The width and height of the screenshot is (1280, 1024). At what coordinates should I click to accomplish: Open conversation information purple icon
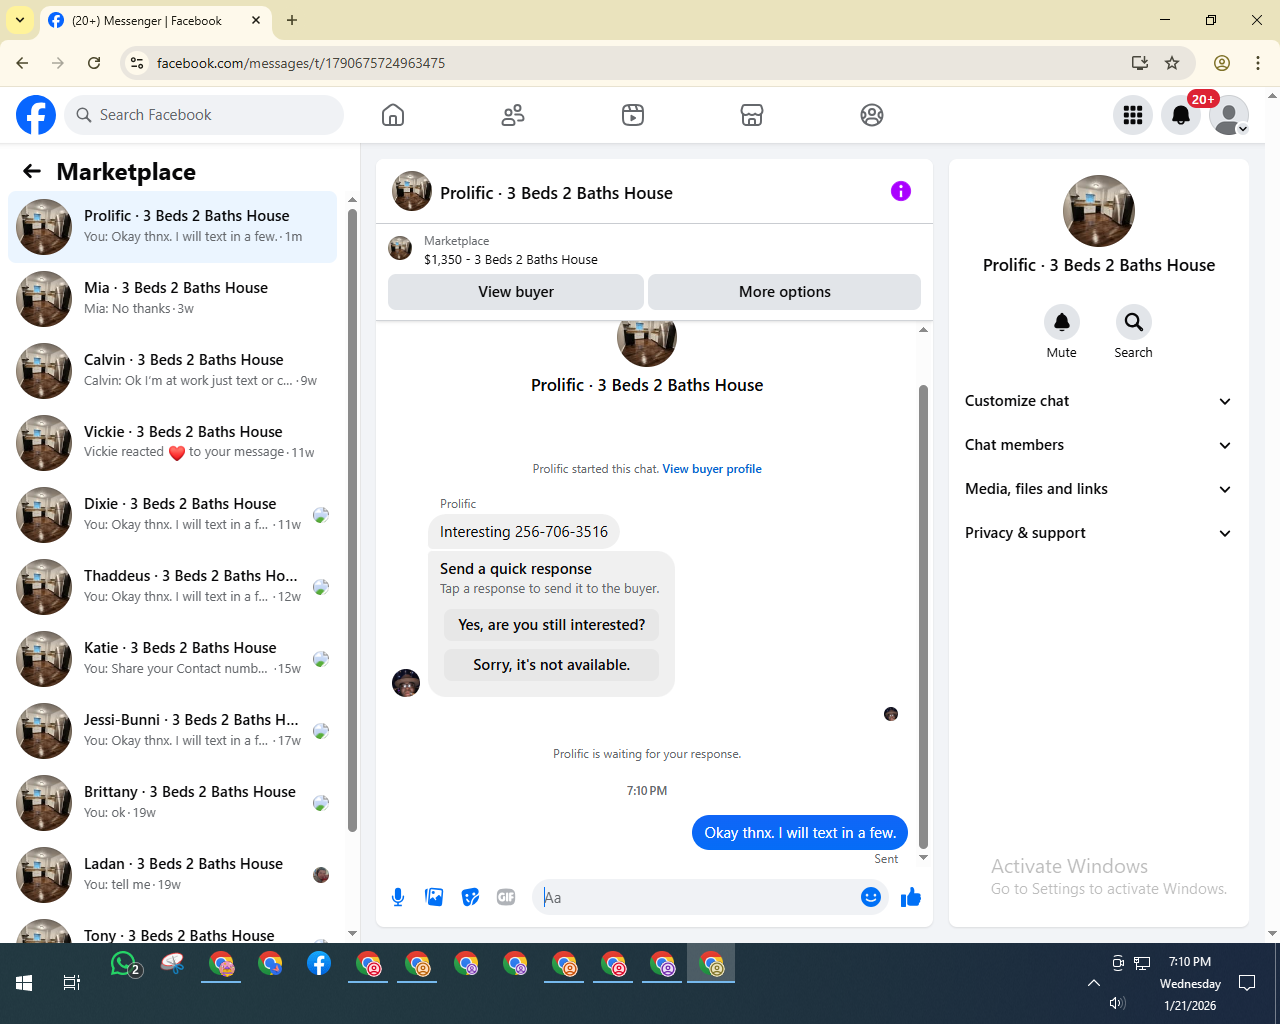tap(901, 191)
